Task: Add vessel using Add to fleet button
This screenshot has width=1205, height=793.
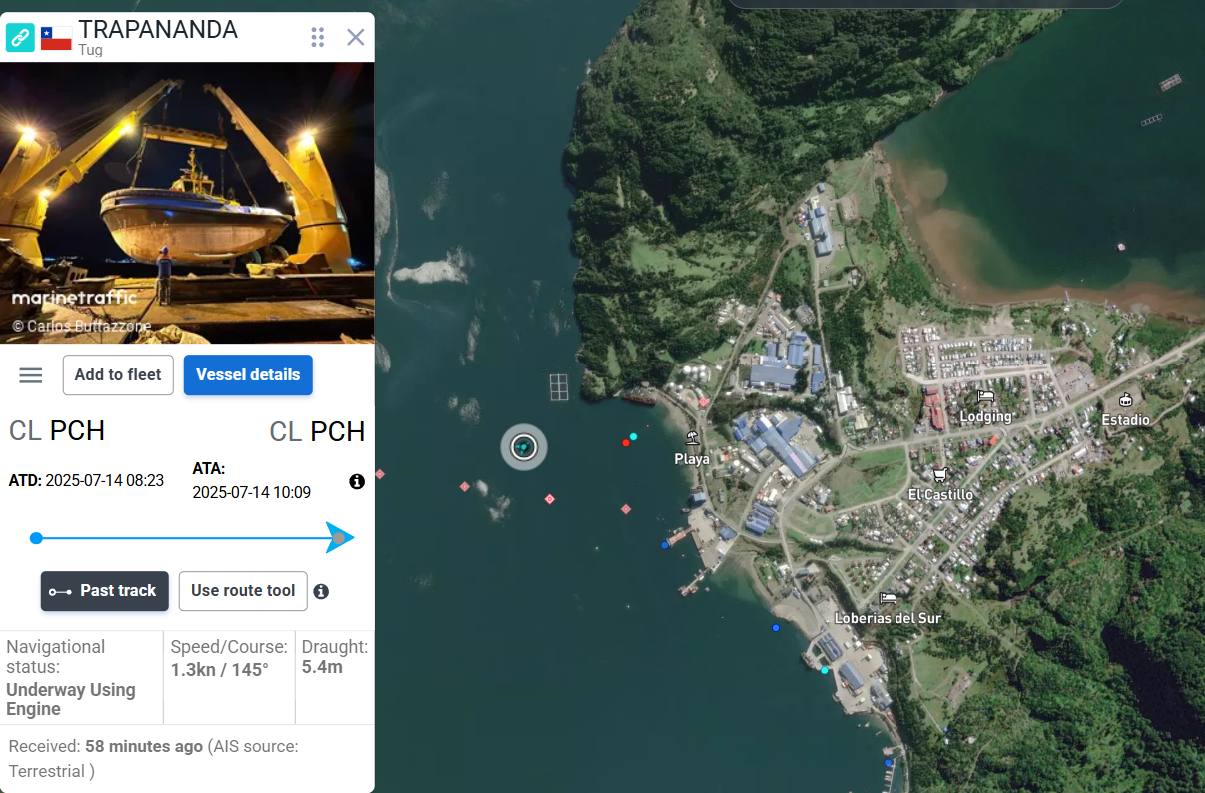Action: click(x=118, y=375)
